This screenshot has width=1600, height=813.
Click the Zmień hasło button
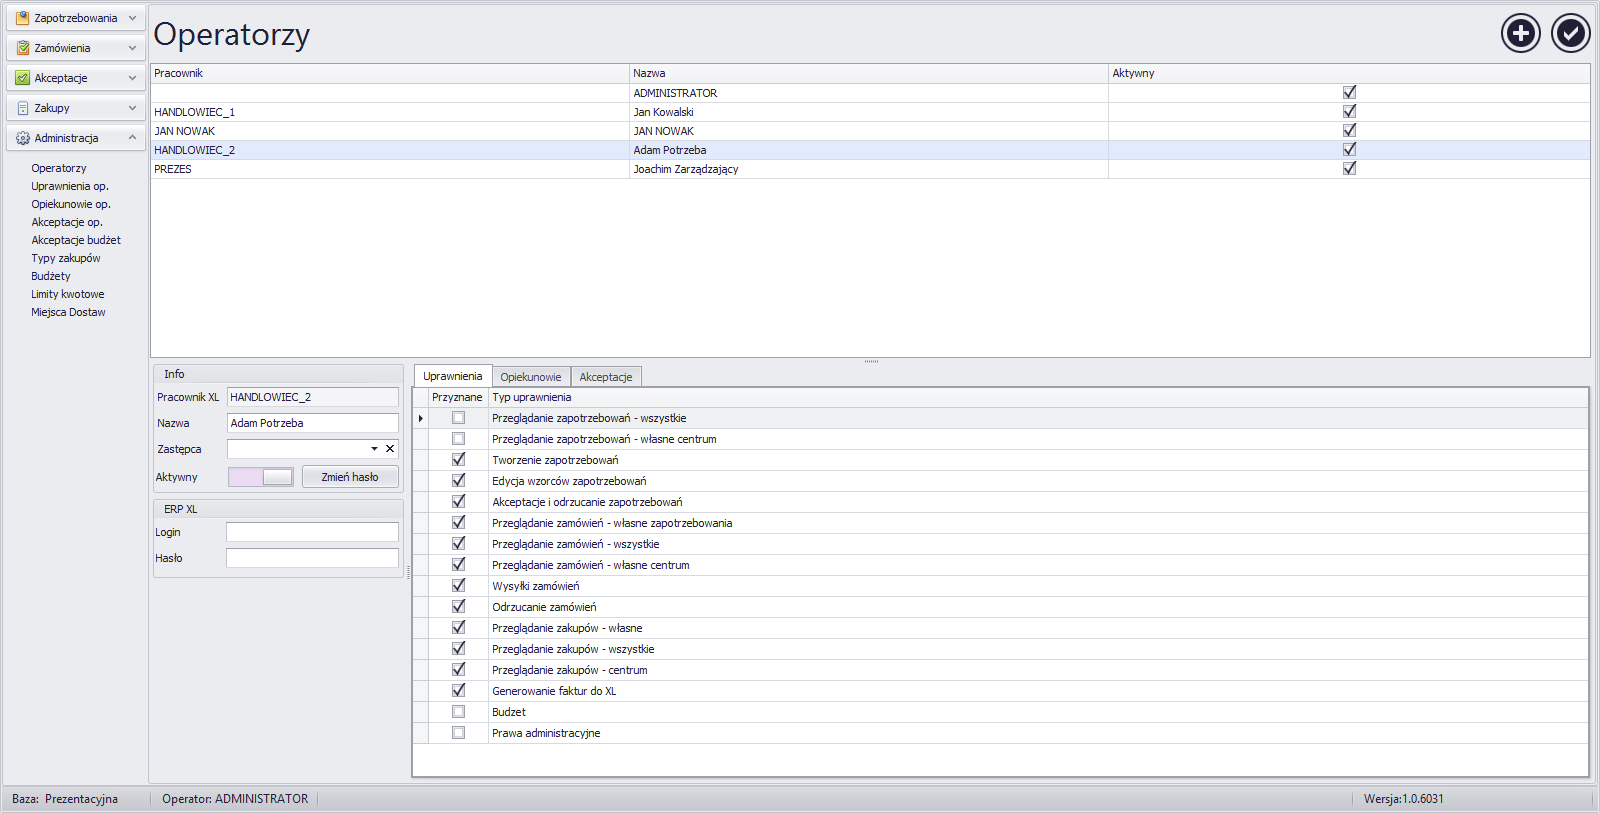(350, 477)
